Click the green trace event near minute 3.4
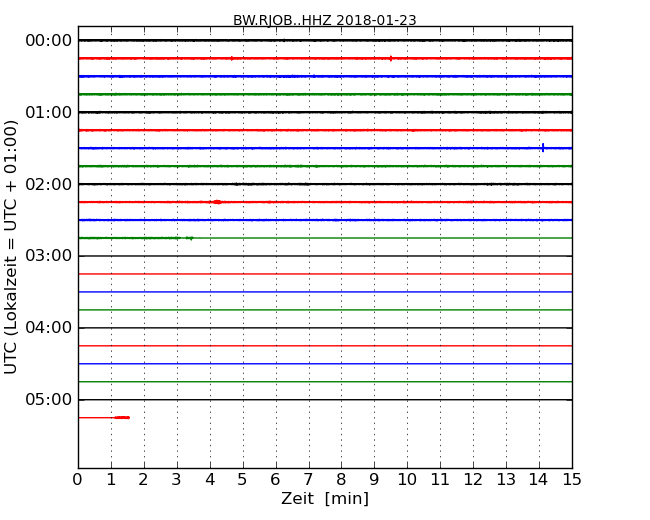Screen dimensions: 650x520 click(x=190, y=238)
